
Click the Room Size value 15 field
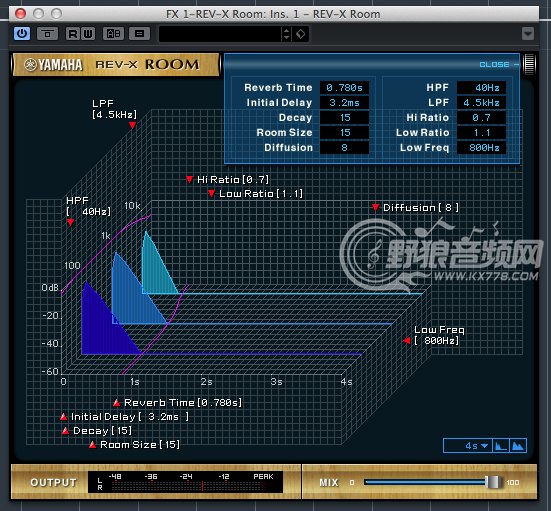344,132
